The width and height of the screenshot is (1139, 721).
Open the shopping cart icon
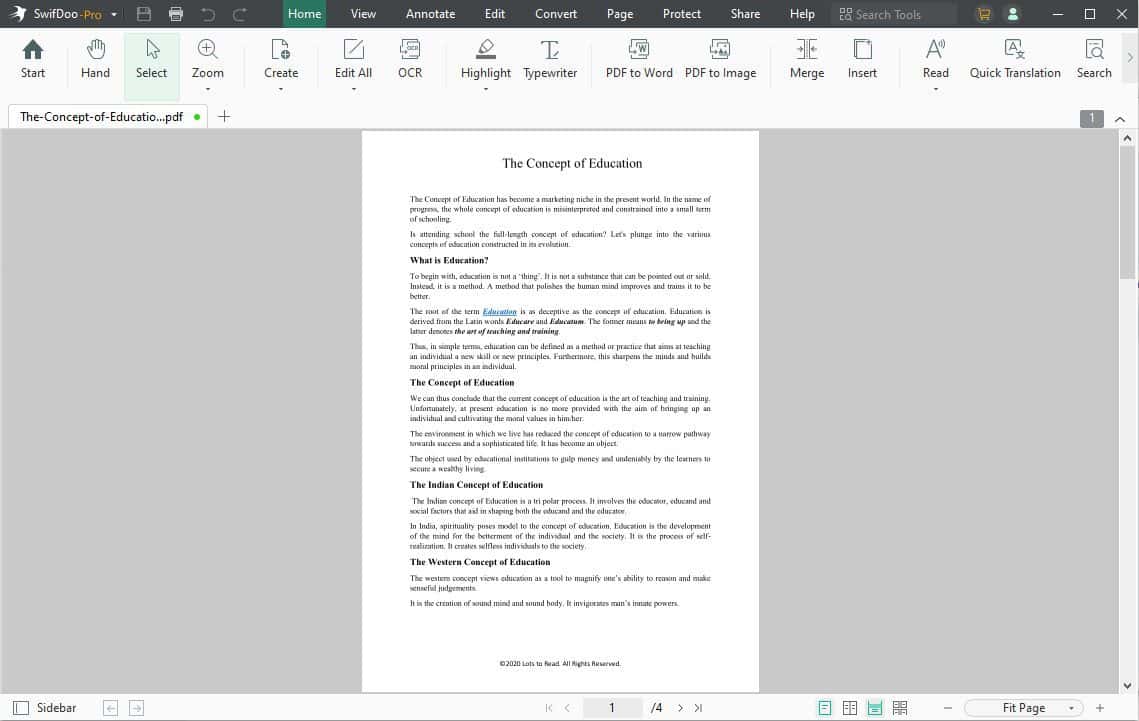(984, 14)
